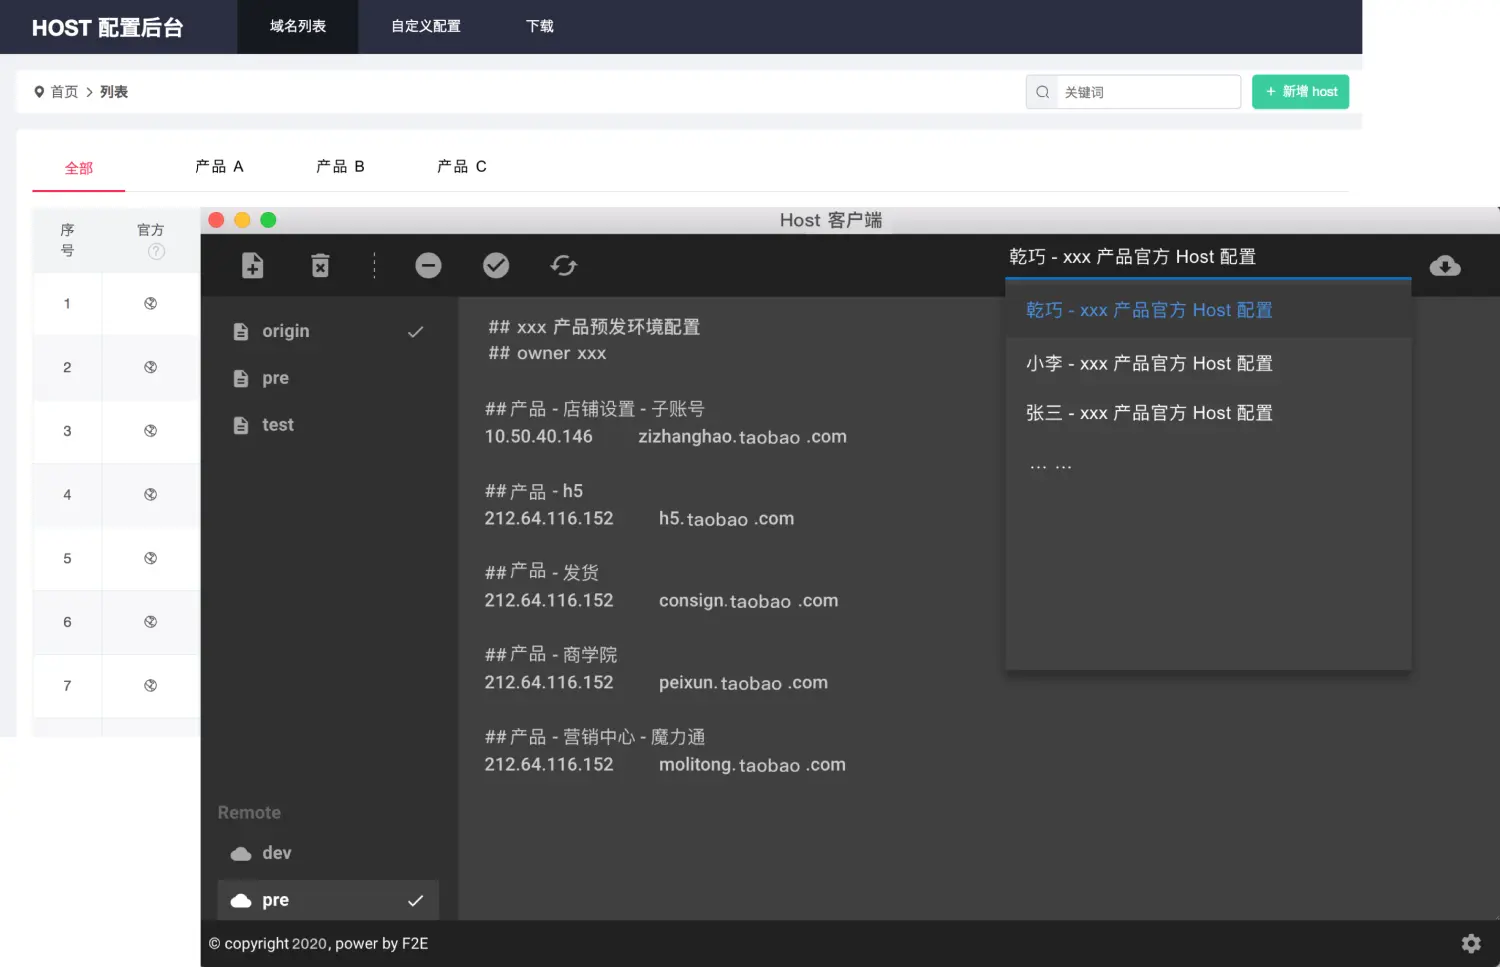This screenshot has width=1500, height=967.
Task: Click the peixun.taobao.com host entry
Action: (x=743, y=683)
